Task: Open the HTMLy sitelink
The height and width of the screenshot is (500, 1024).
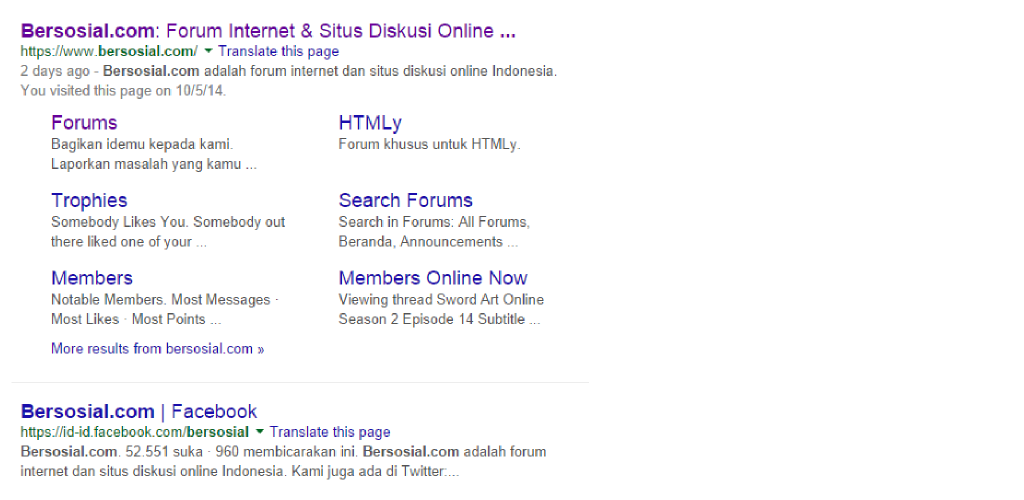Action: (x=370, y=123)
